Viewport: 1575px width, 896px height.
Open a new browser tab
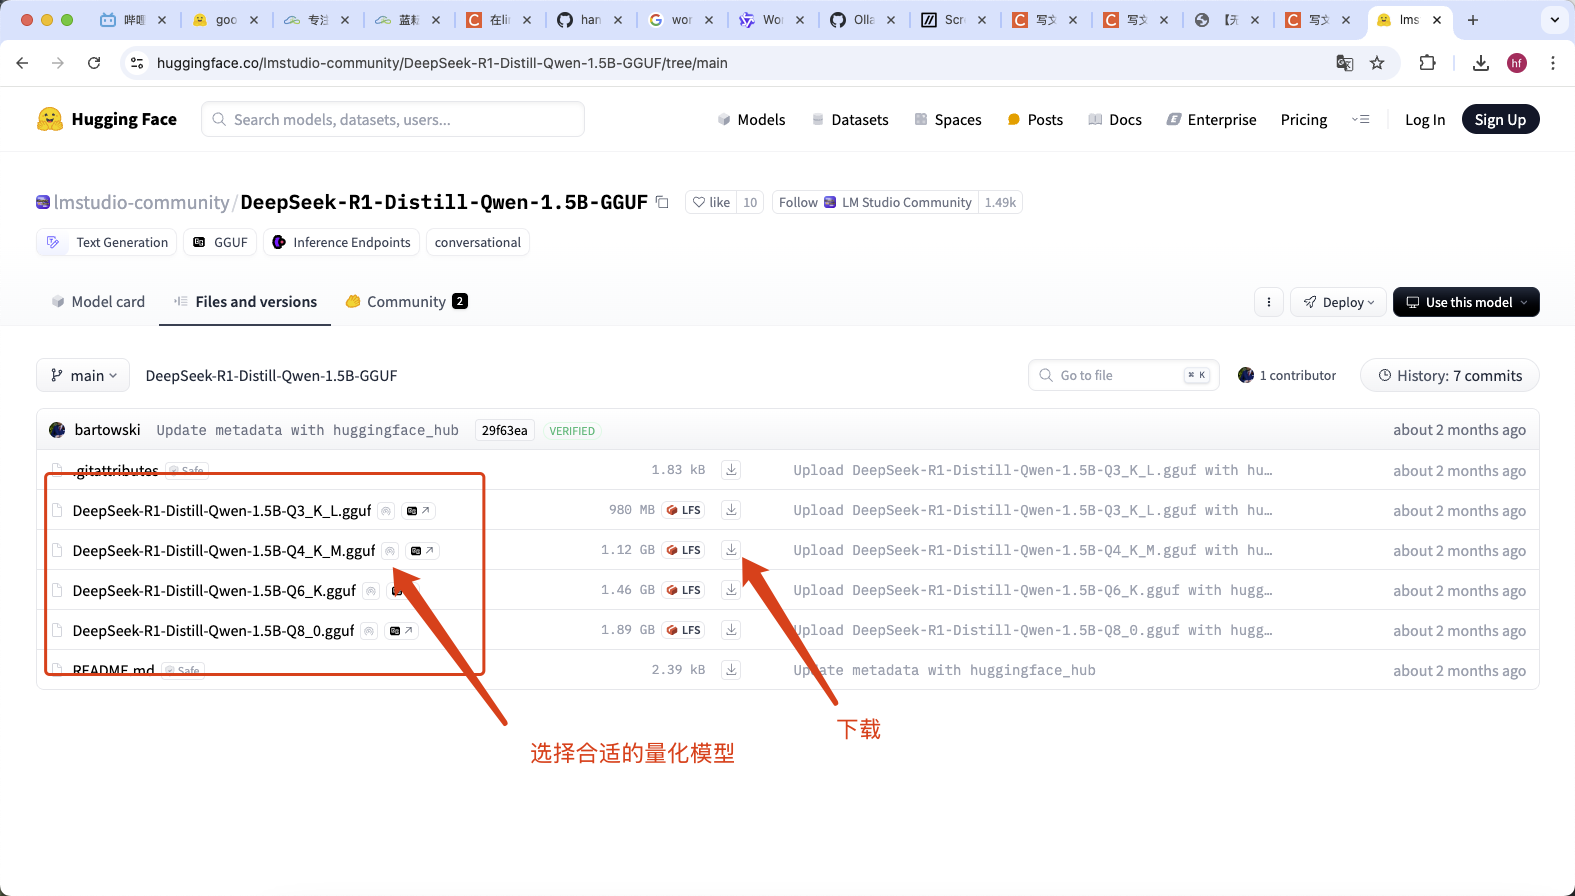click(1472, 20)
